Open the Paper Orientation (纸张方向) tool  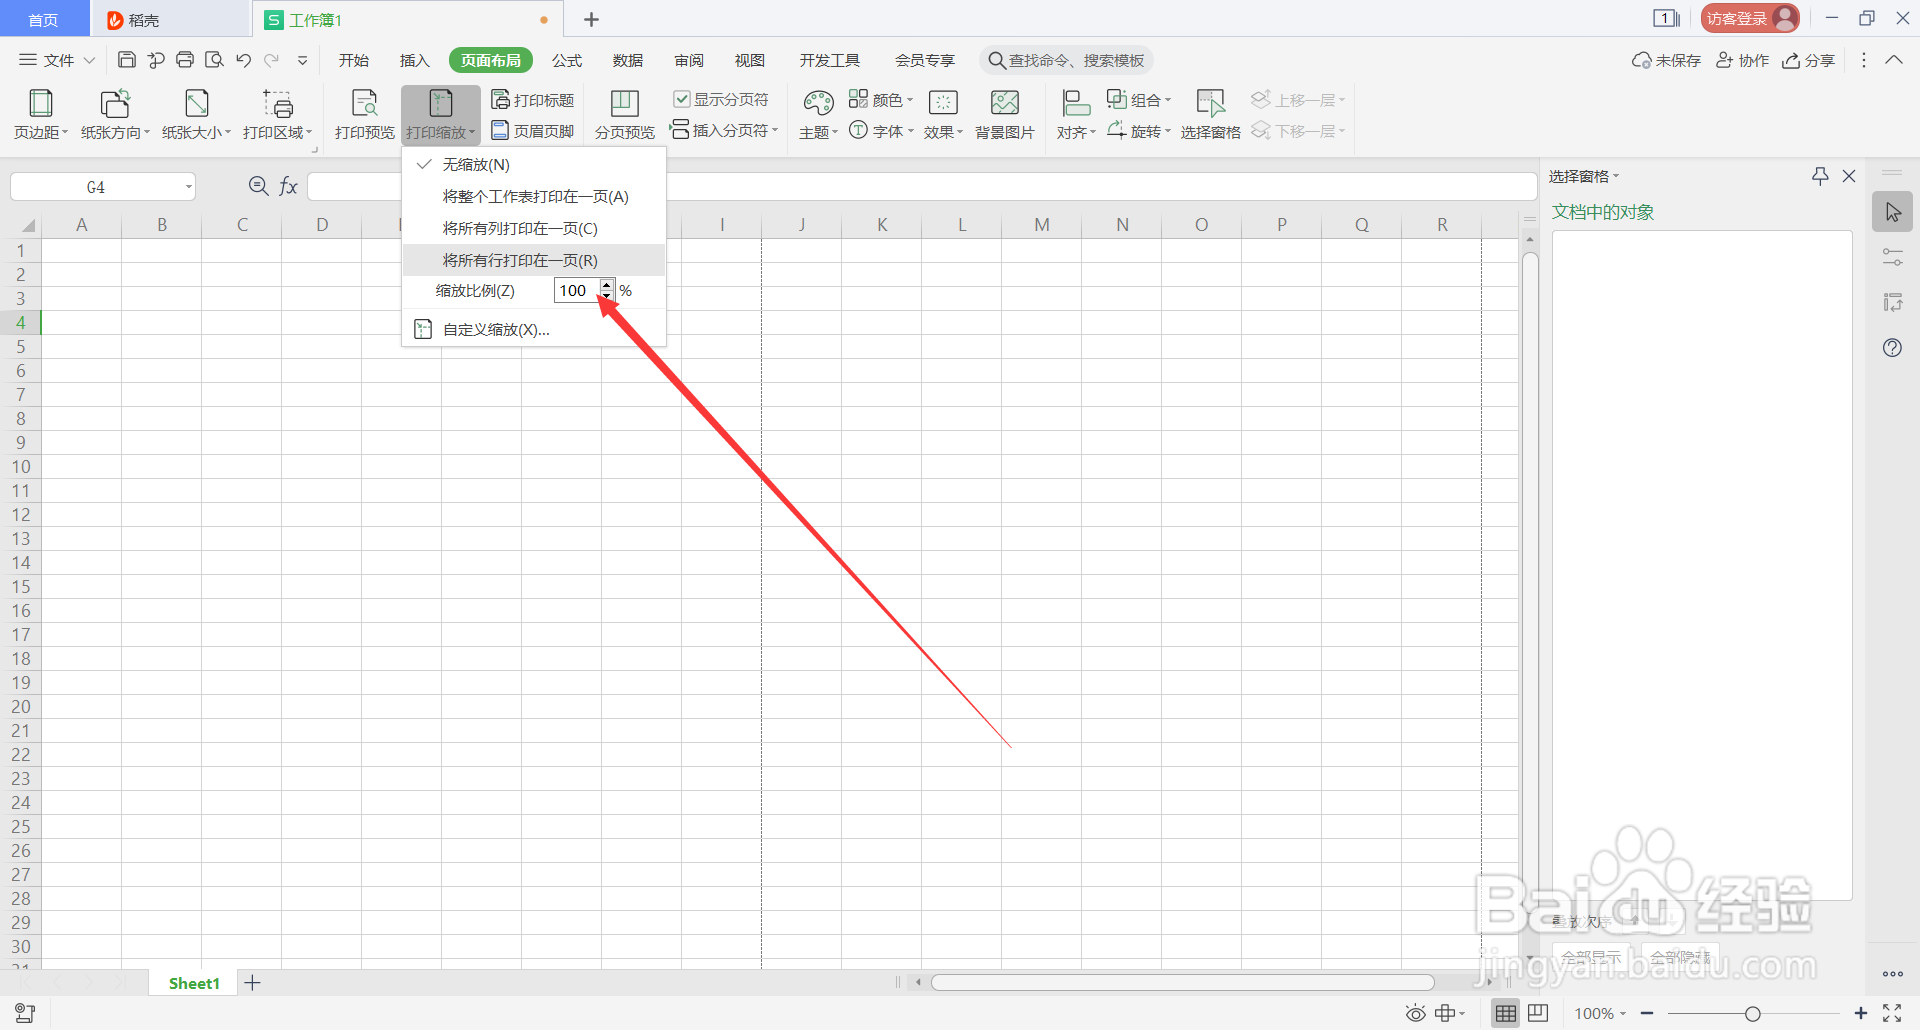click(115, 114)
